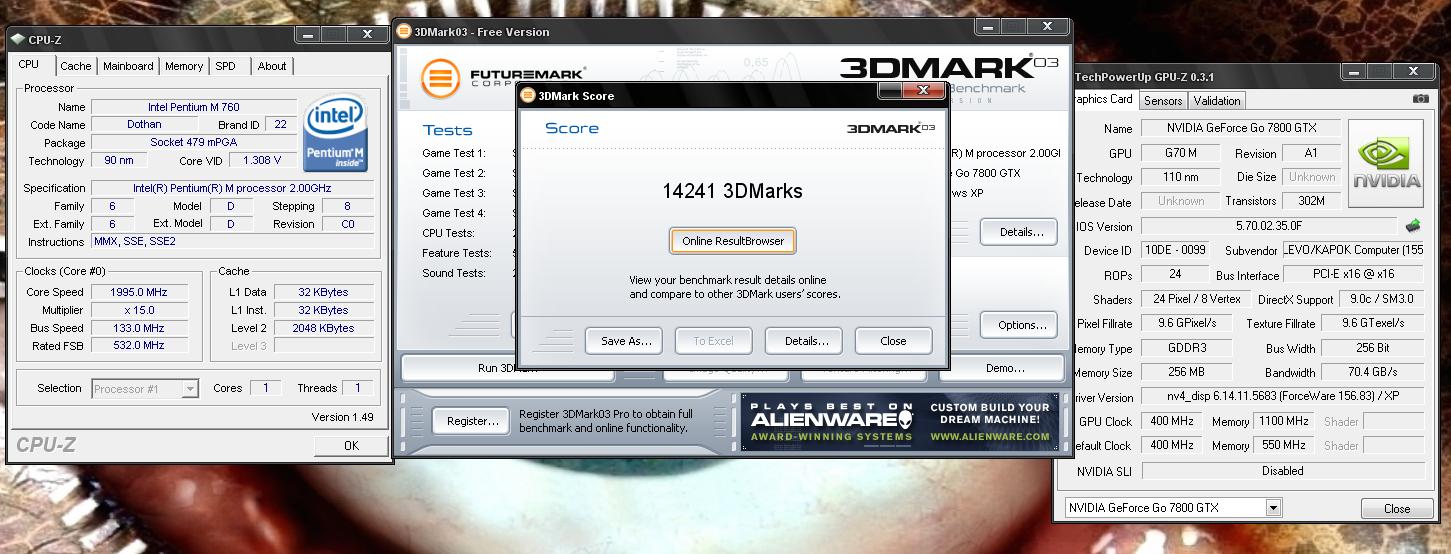
Task: Click the GPU value G70M in GPU-Z
Action: (x=1181, y=153)
